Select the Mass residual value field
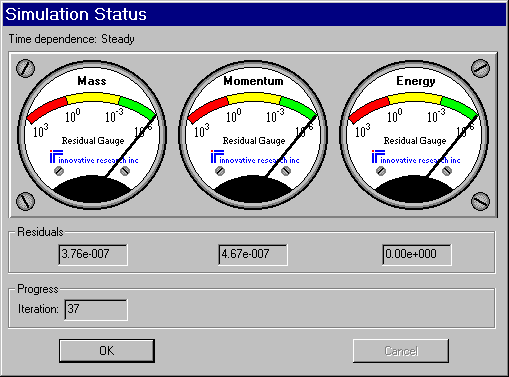The image size is (509, 377). 93,255
